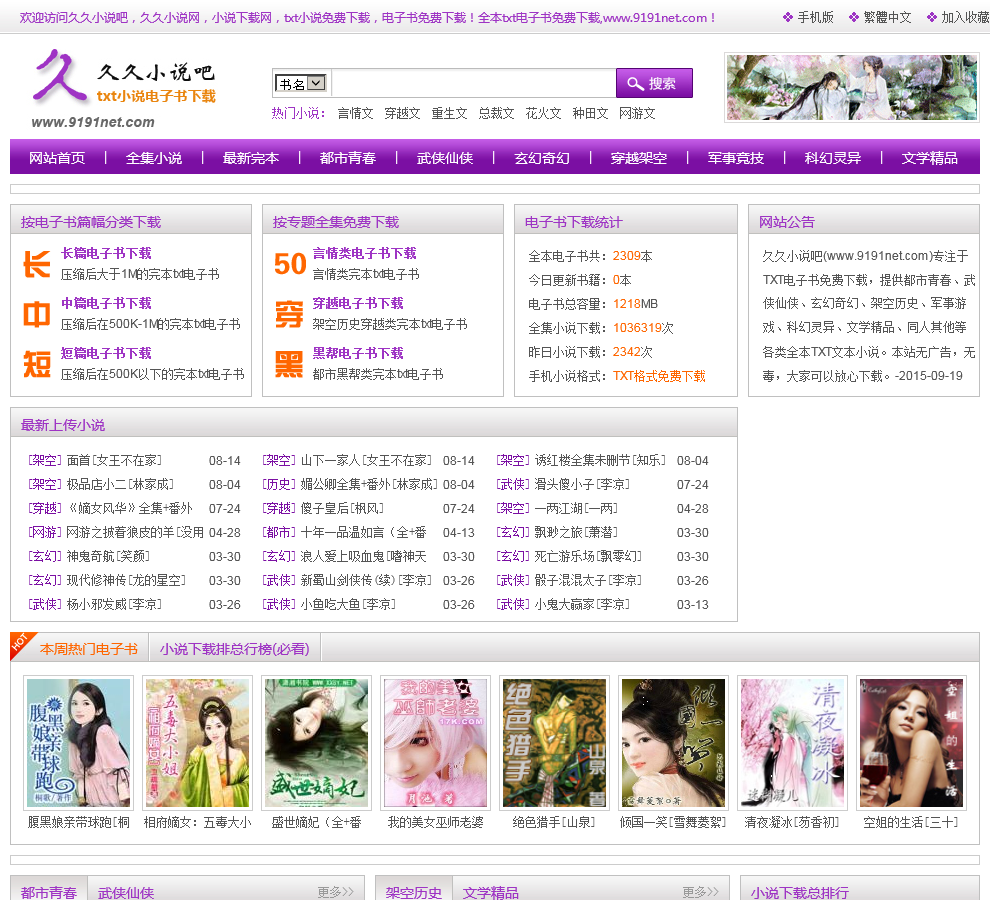
Task: Click the orange 中 medium-novel icon
Action: pyautogui.click(x=37, y=314)
